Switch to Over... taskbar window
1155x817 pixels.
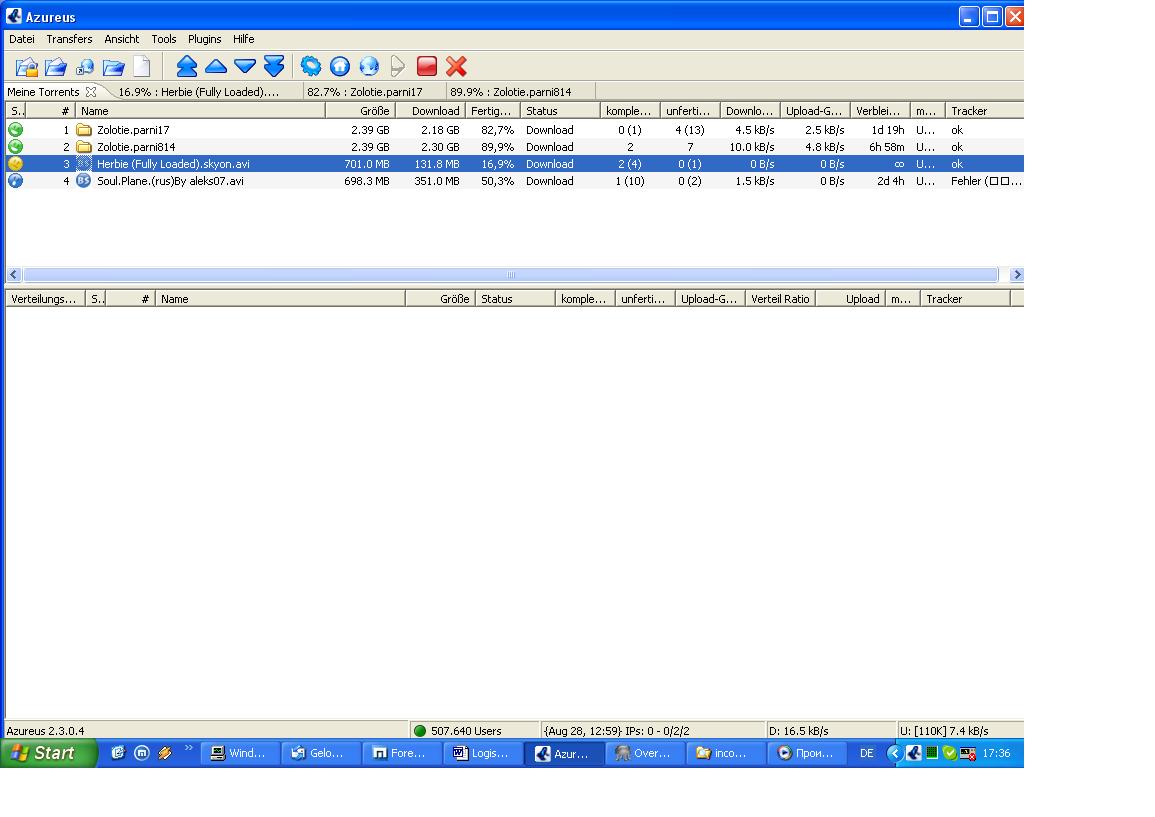[644, 753]
